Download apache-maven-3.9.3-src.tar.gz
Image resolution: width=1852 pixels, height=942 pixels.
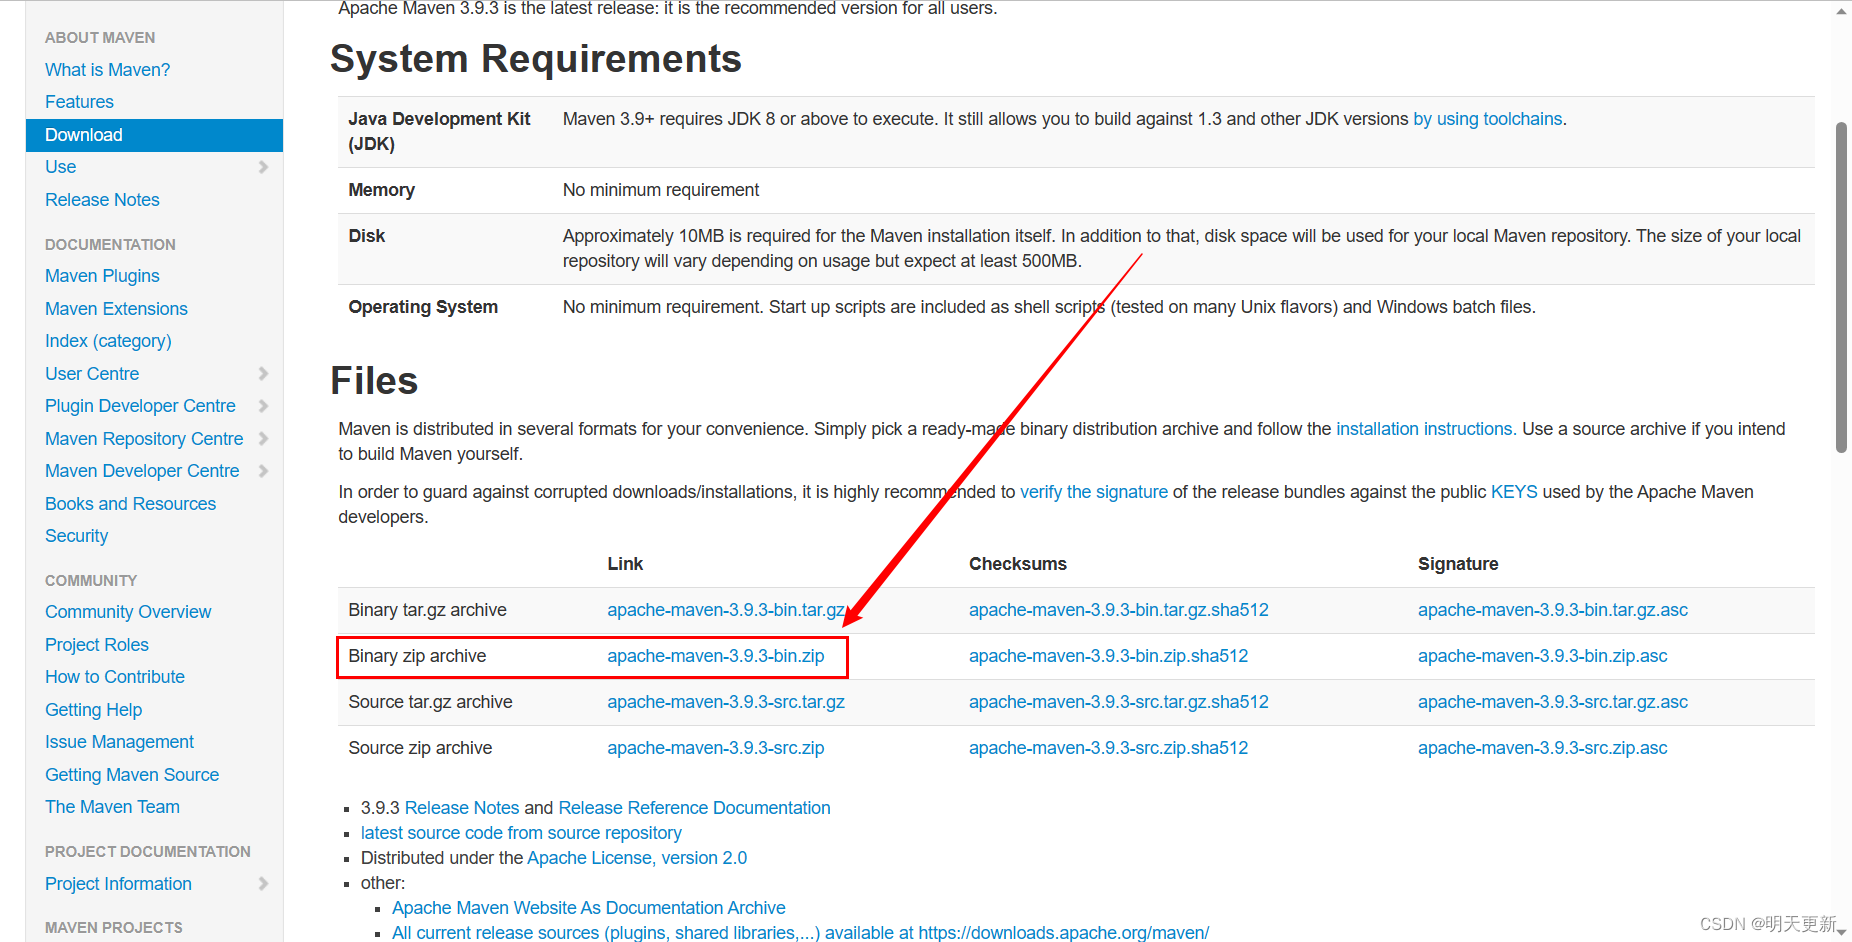[x=726, y=702]
